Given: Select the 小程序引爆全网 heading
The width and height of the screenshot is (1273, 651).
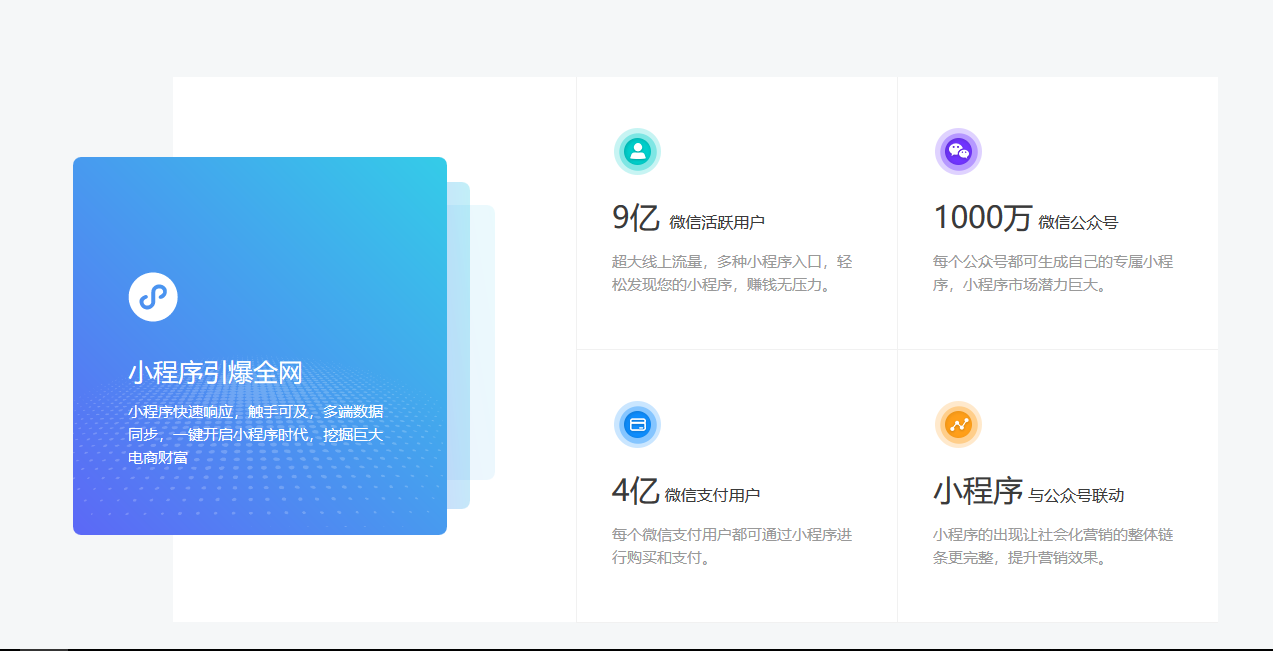Looking at the screenshot, I should [x=215, y=373].
